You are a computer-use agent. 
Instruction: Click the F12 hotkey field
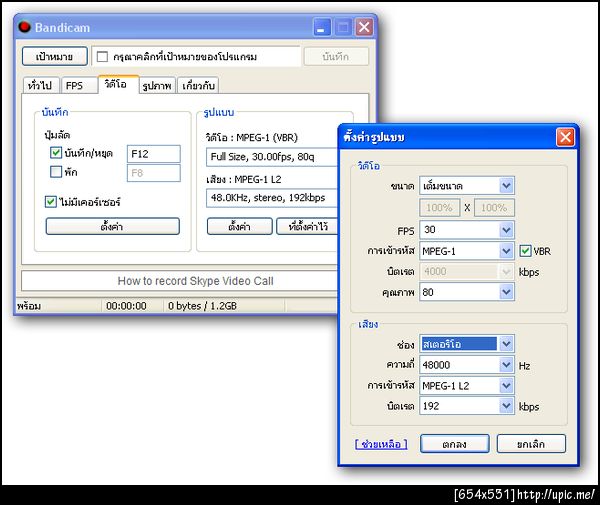[x=153, y=154]
